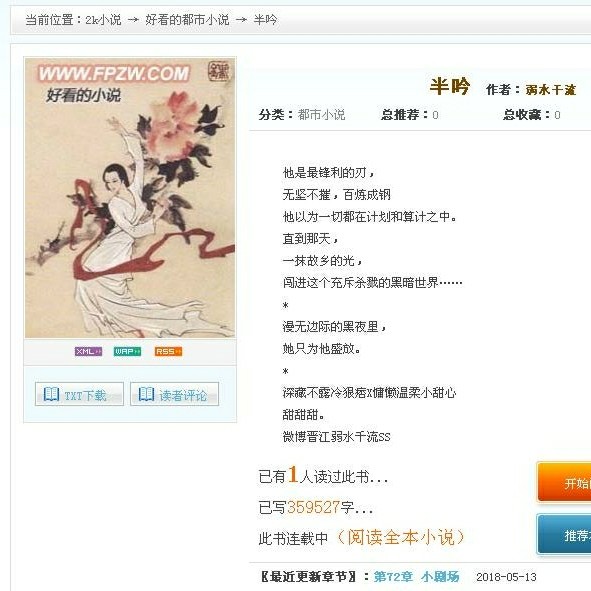Screen dimensions: 591x591
Task: Open the 半吟 book cover image
Action: click(130, 198)
